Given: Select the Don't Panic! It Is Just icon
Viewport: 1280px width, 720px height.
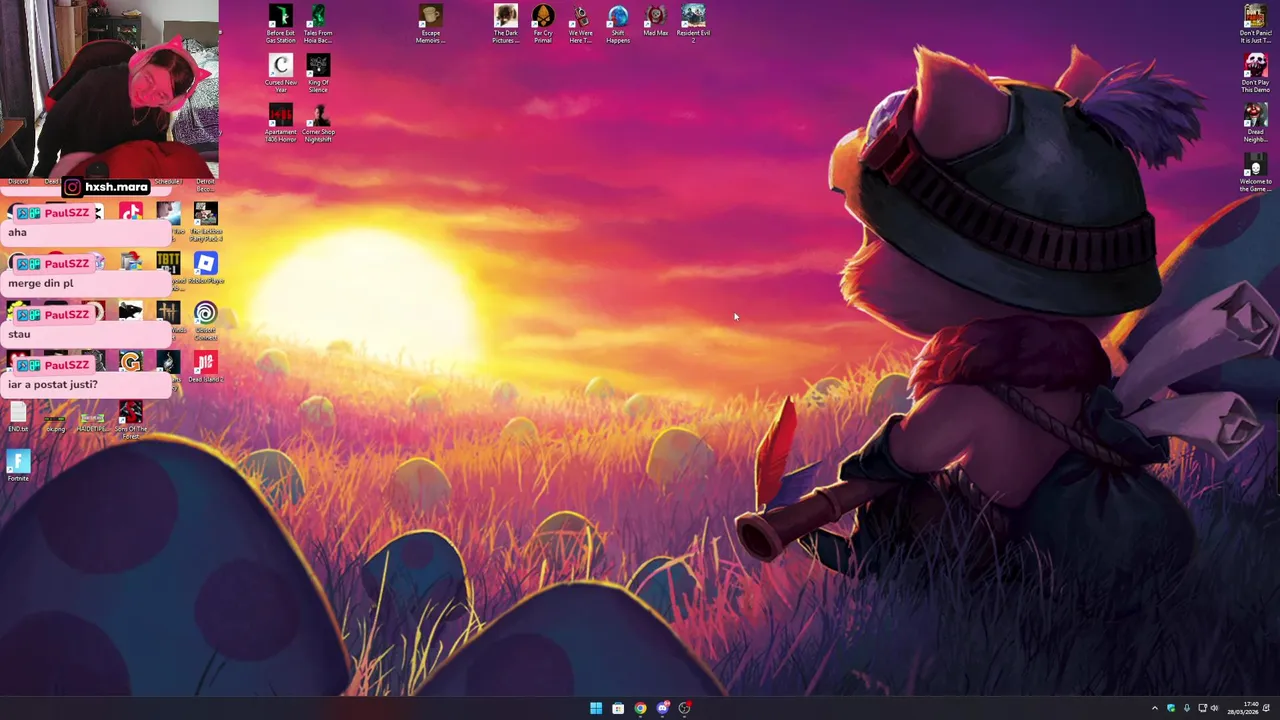Looking at the screenshot, I should [x=1255, y=24].
